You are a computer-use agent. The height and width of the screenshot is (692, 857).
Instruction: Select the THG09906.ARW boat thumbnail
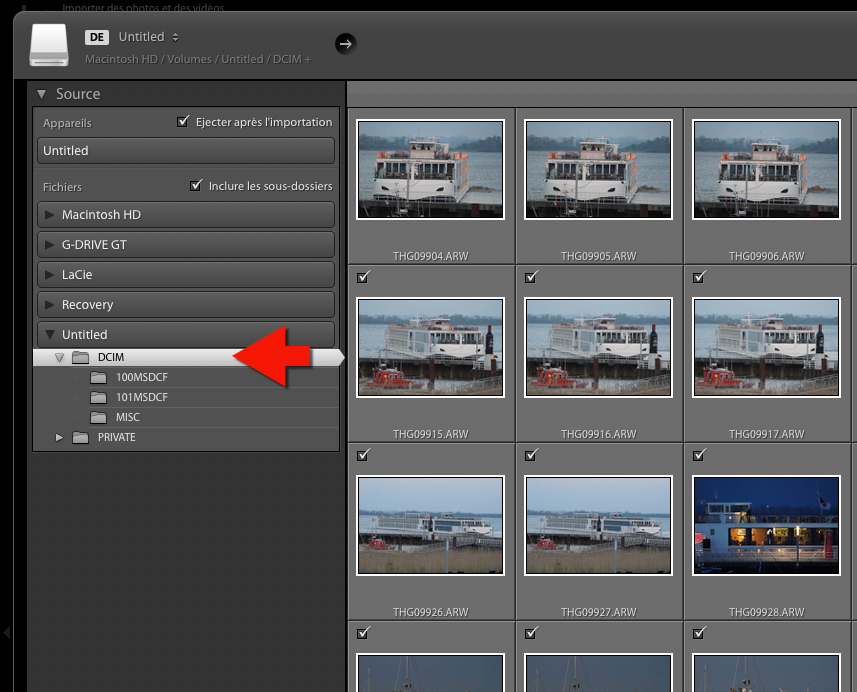click(x=766, y=169)
